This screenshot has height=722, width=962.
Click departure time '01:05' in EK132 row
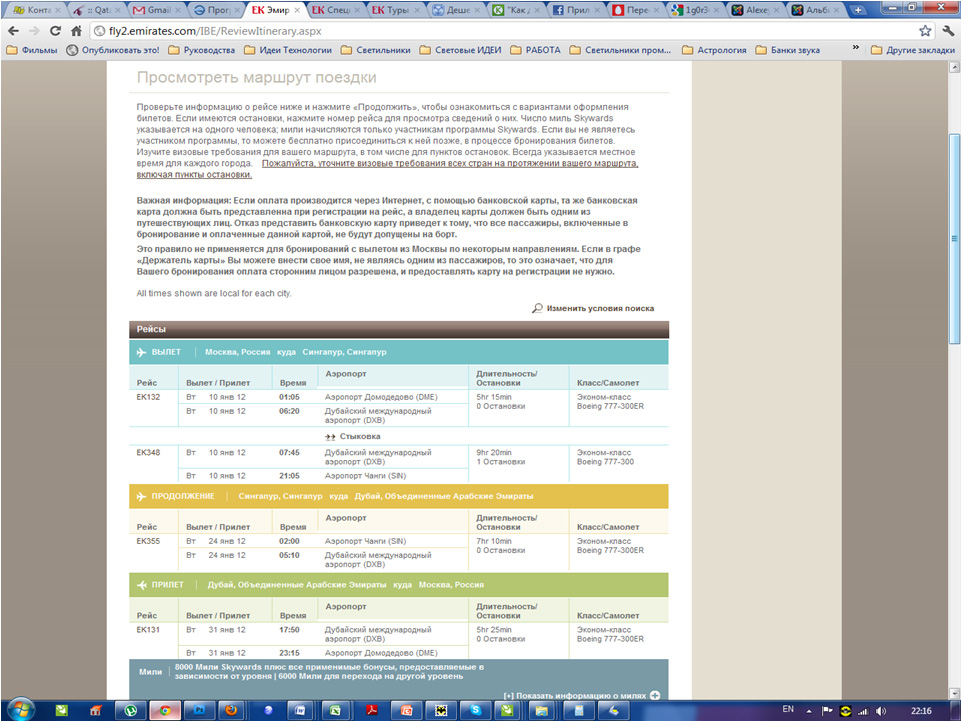tap(290, 397)
